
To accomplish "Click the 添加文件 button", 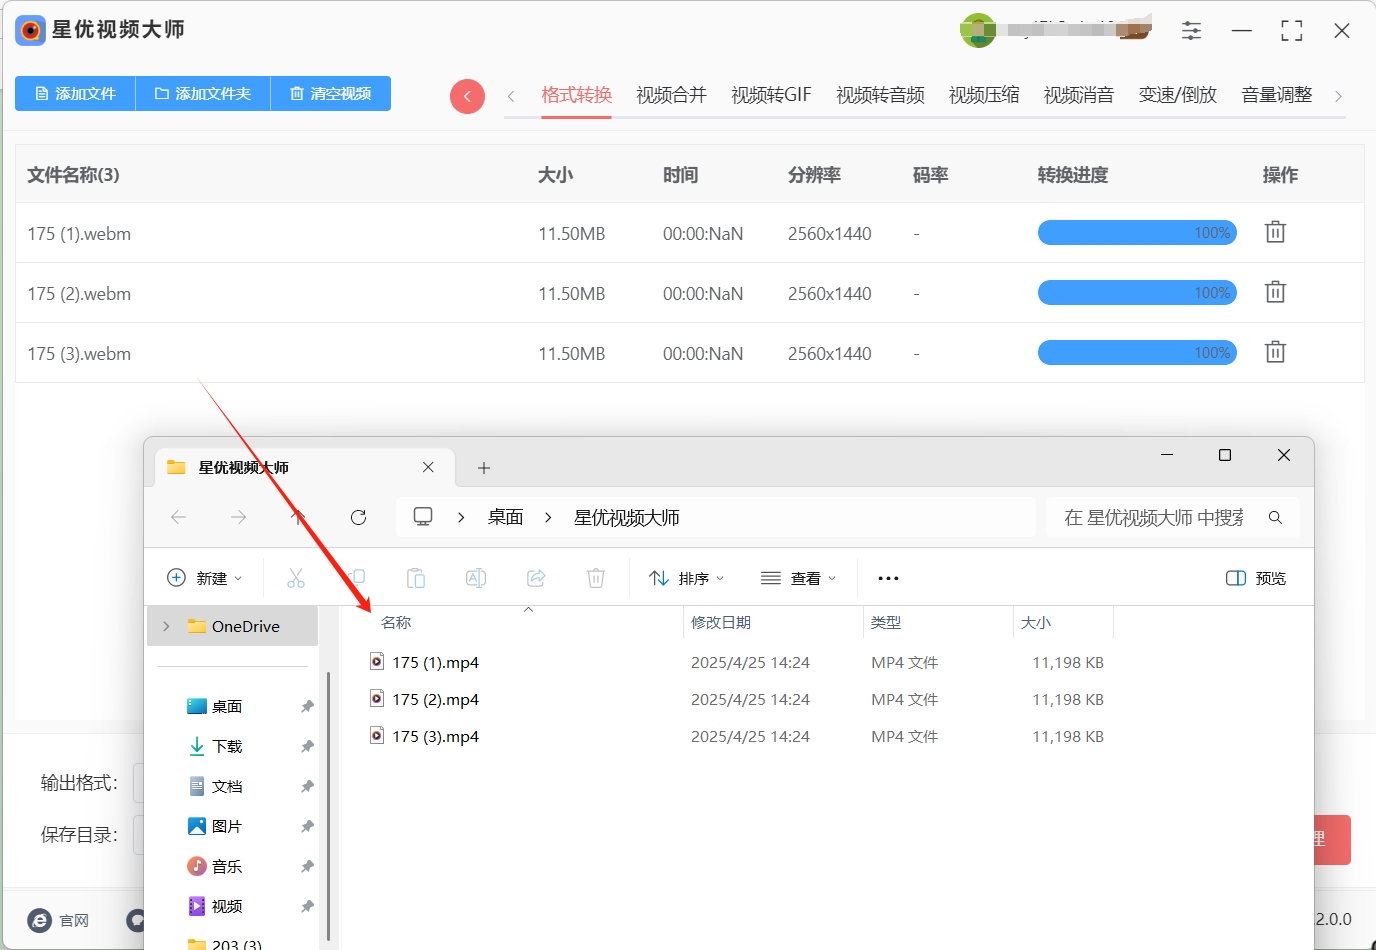I will point(75,93).
